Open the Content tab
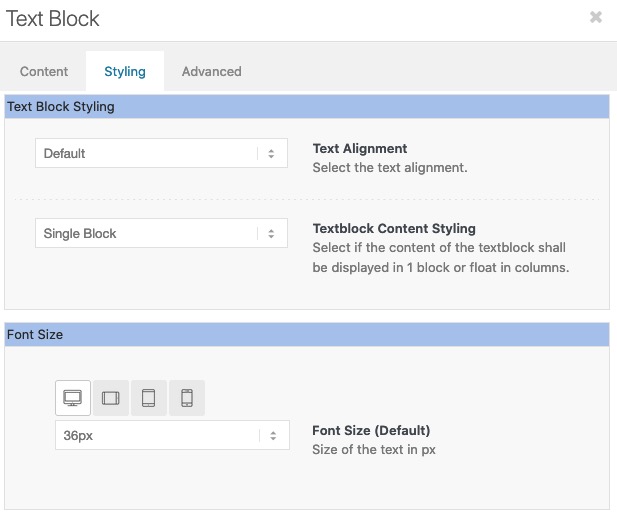 click(44, 71)
